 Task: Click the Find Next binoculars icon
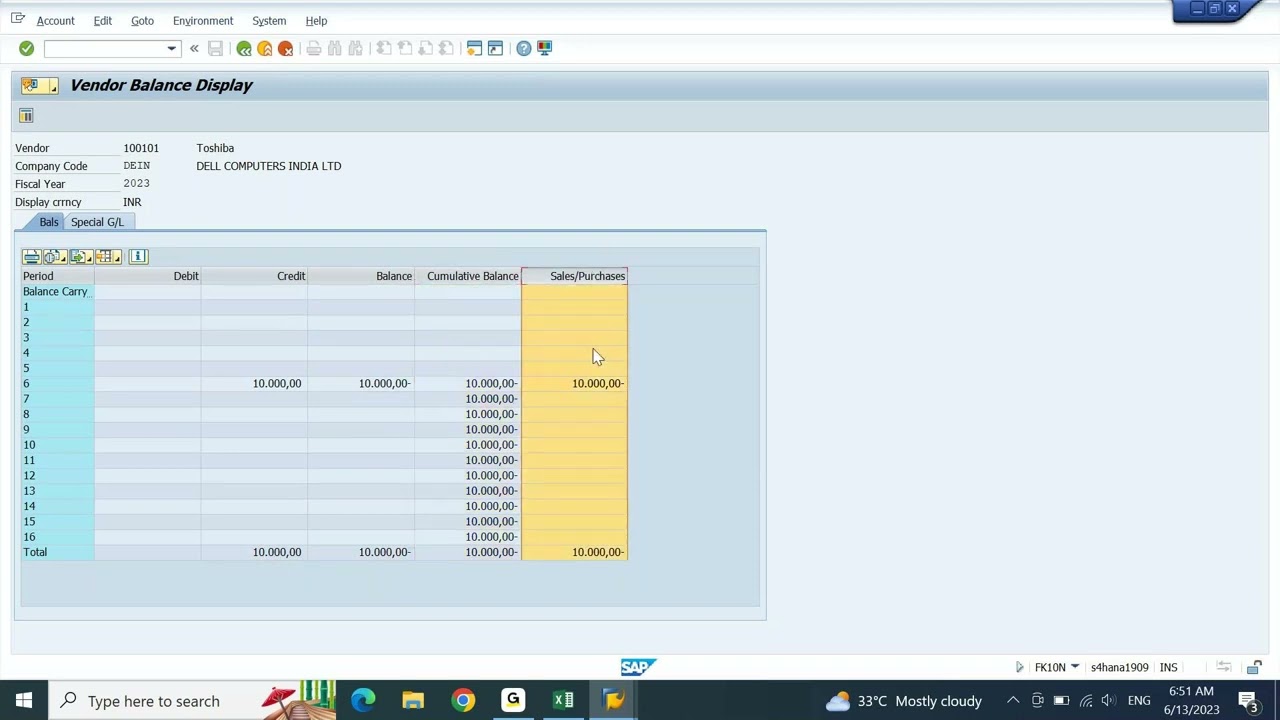(355, 48)
